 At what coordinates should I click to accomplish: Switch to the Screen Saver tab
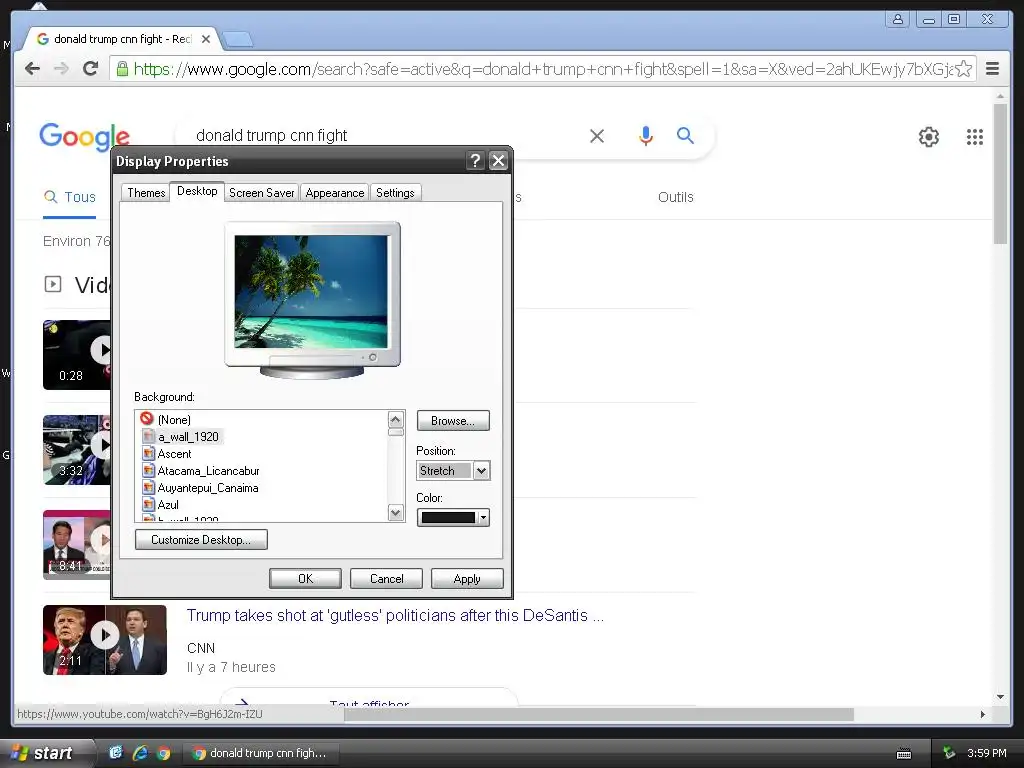261,193
